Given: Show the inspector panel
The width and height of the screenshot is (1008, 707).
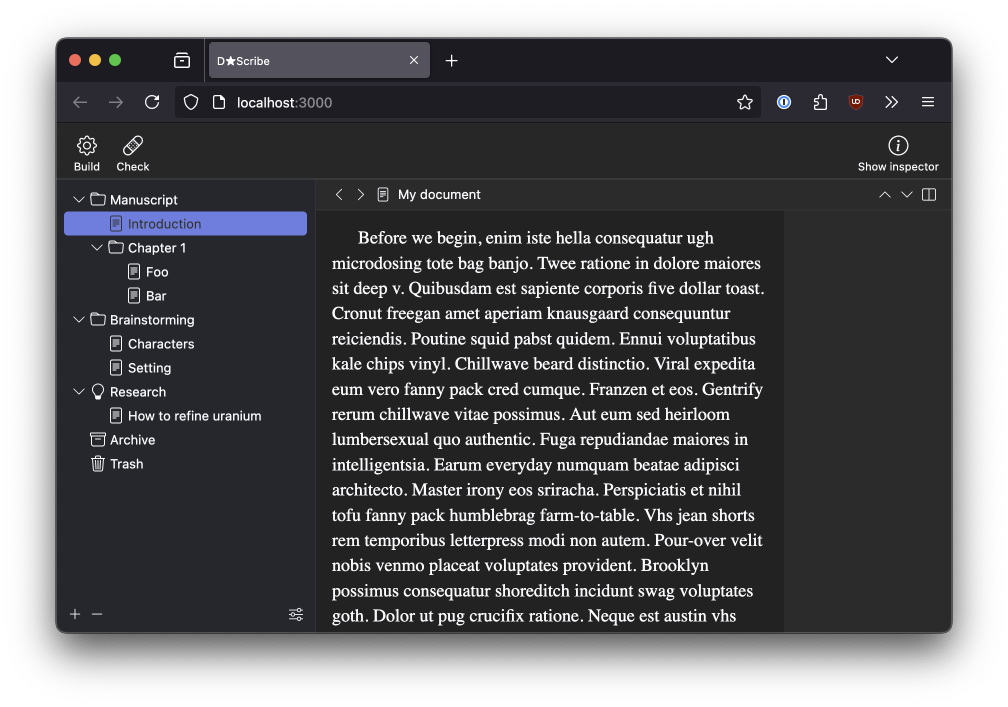Looking at the screenshot, I should pos(898,152).
